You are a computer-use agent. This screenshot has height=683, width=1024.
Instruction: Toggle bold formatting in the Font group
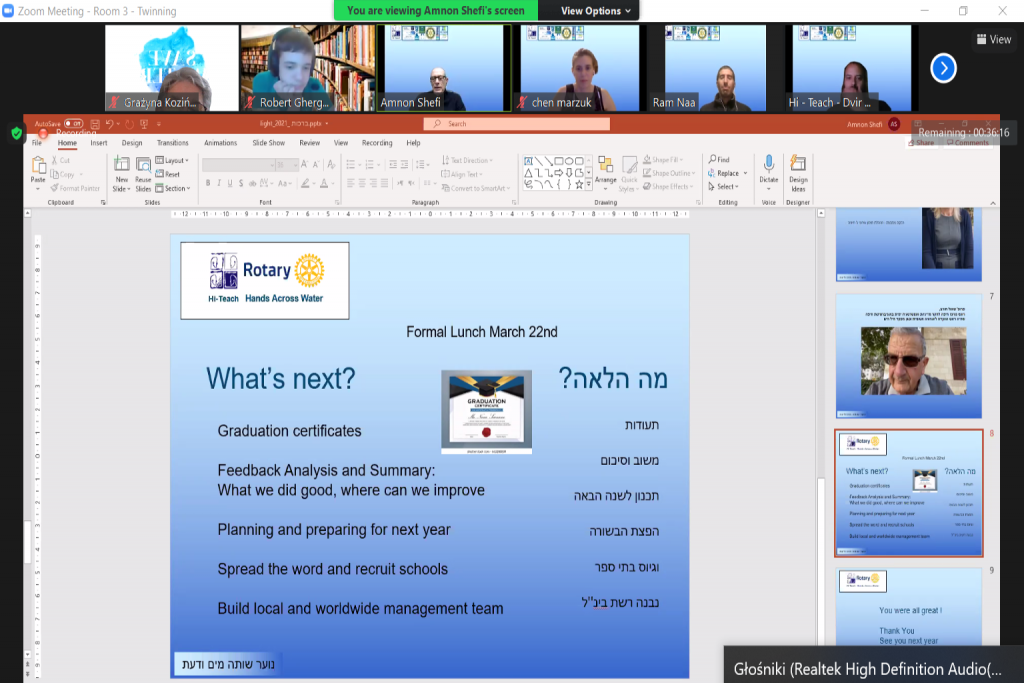pos(208,183)
